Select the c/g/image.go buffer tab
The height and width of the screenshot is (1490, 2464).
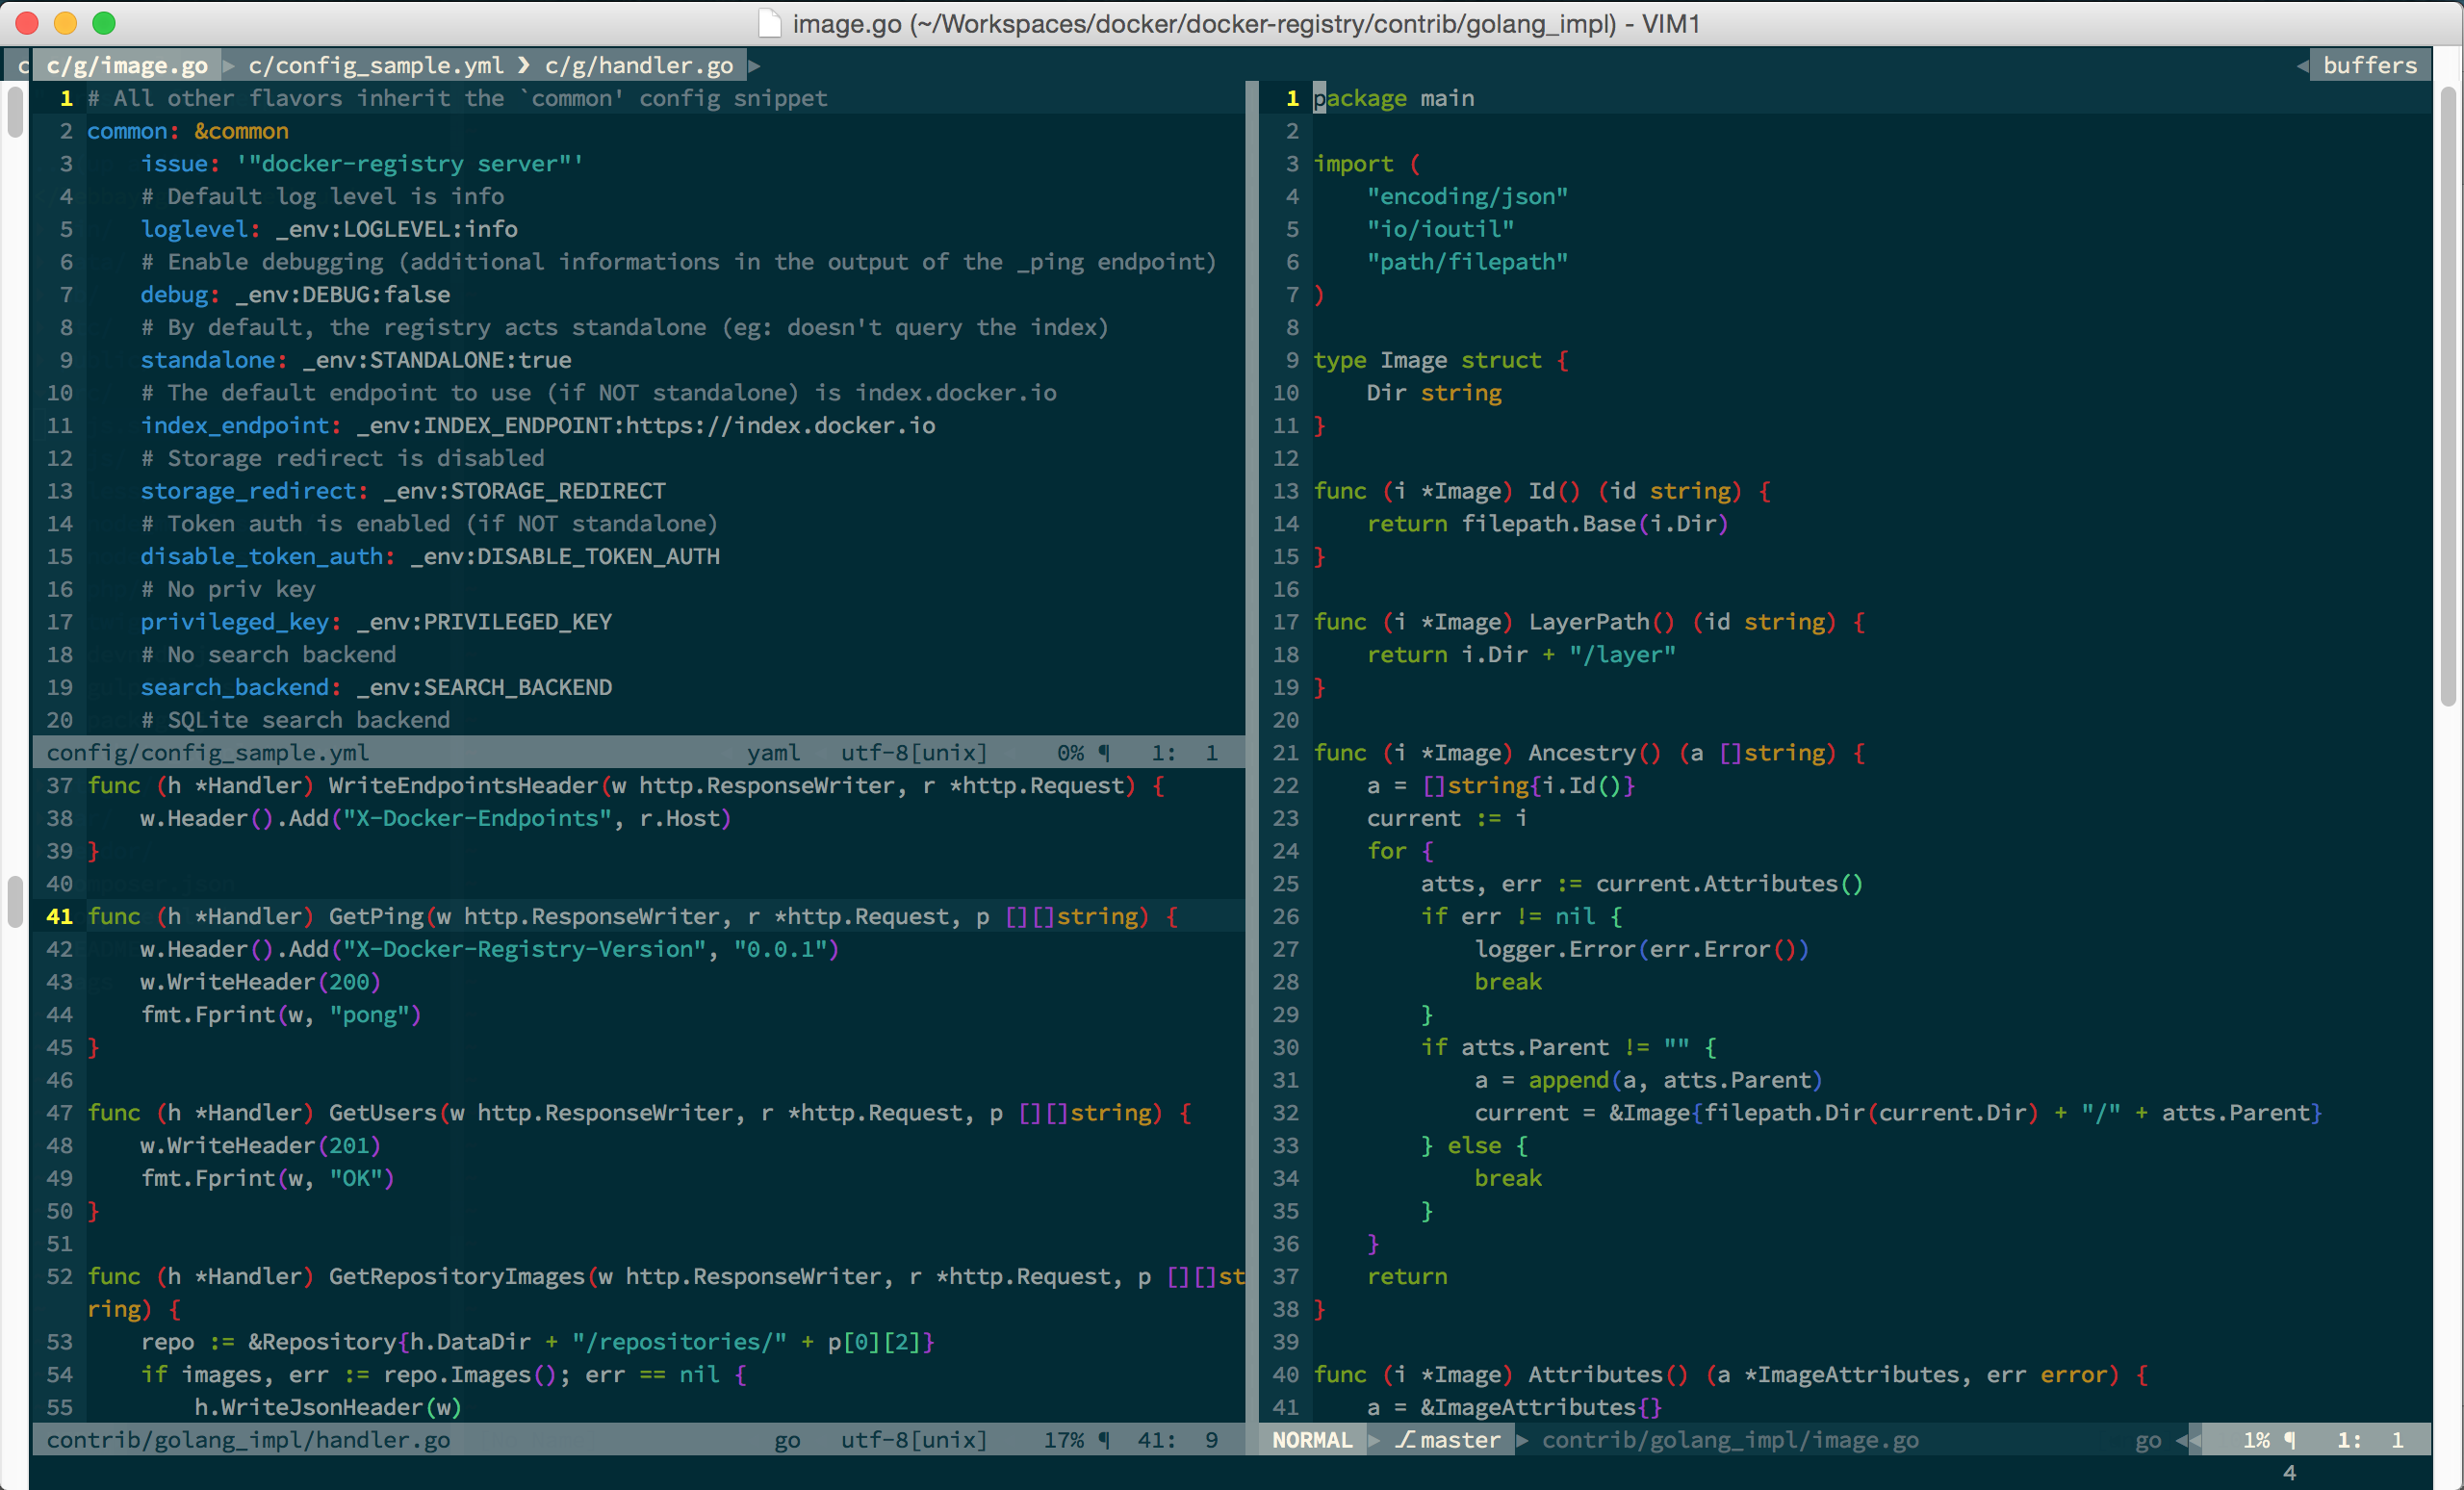(x=127, y=66)
